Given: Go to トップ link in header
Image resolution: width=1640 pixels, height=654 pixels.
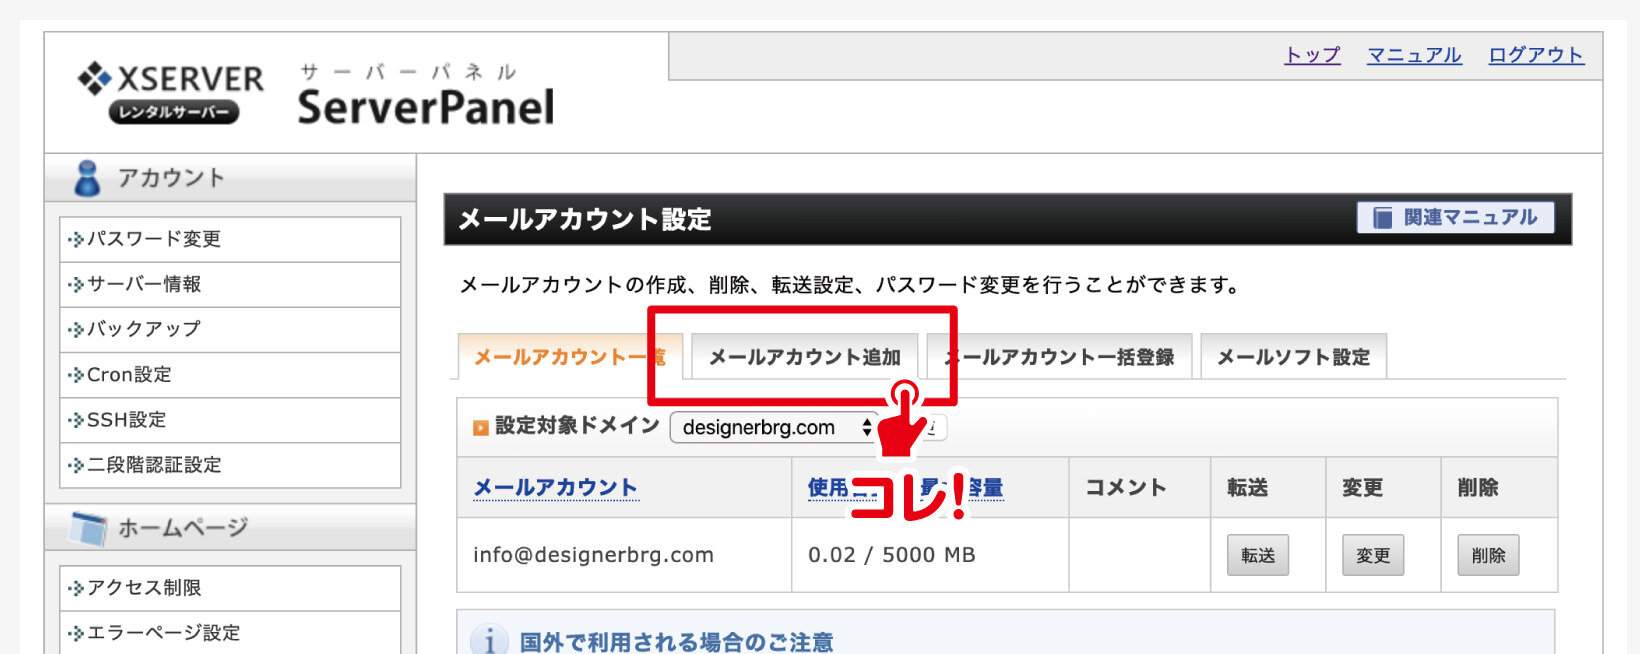Looking at the screenshot, I should tap(1312, 55).
